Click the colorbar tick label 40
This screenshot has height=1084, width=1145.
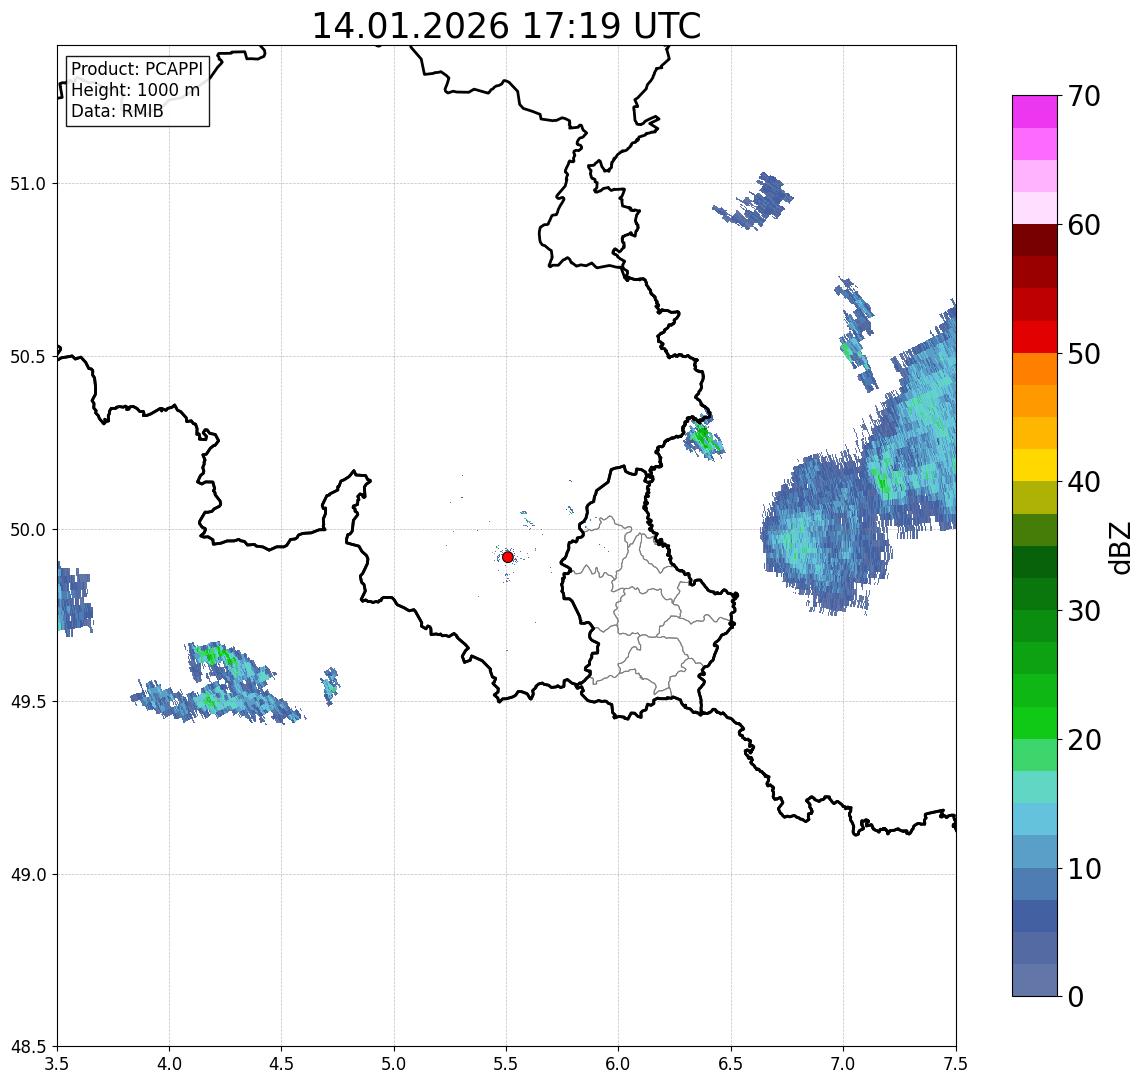[1084, 482]
